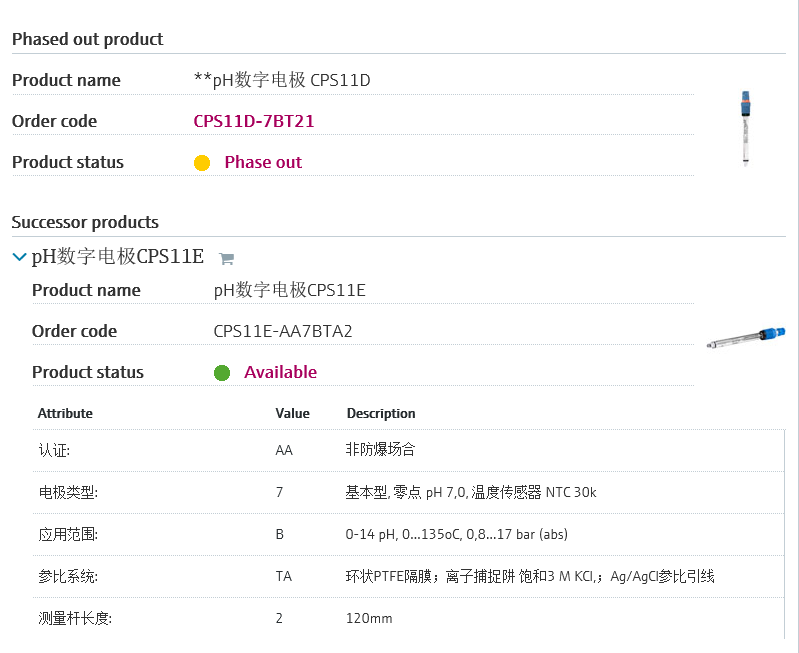Viewport: 799px width, 653px height.
Task: Click the green Available status dot
Action: pos(222,373)
